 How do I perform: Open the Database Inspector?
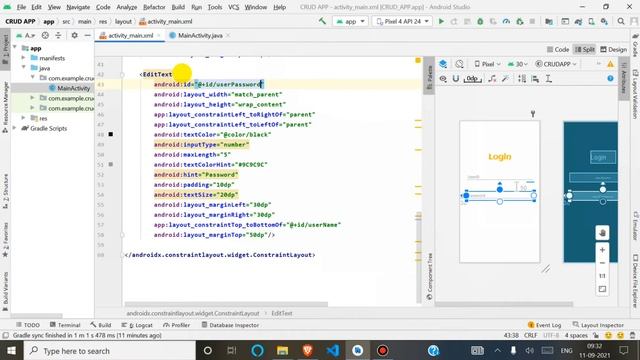tap(230, 325)
